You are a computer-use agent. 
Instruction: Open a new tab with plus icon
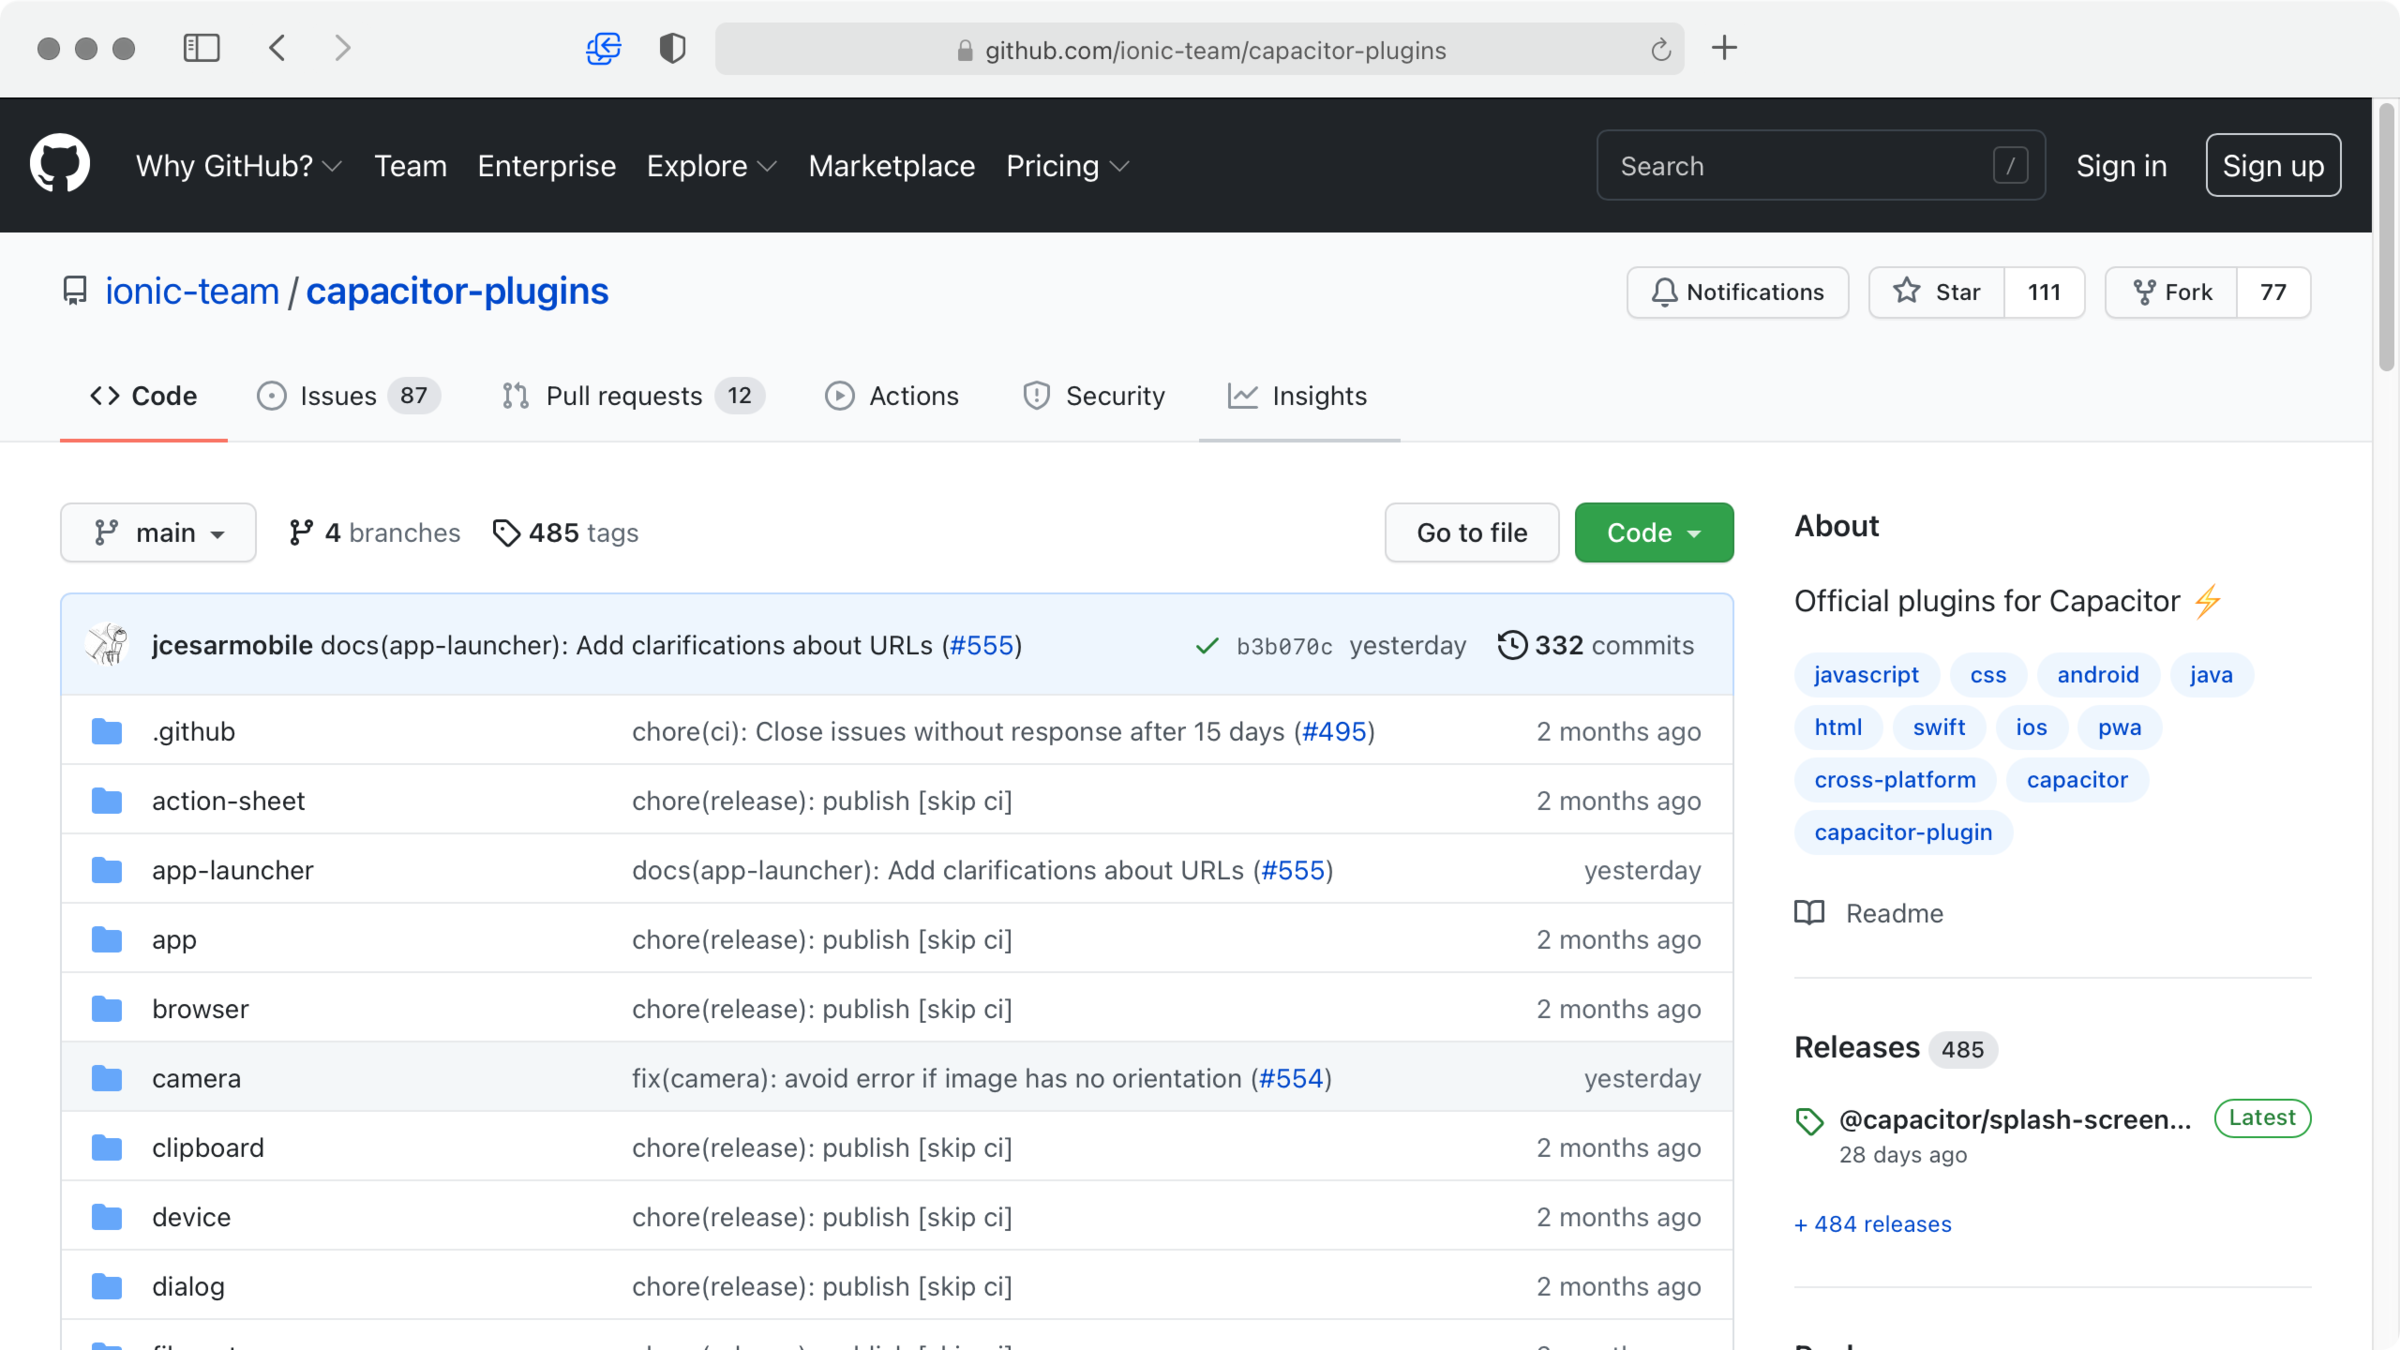click(x=1724, y=48)
